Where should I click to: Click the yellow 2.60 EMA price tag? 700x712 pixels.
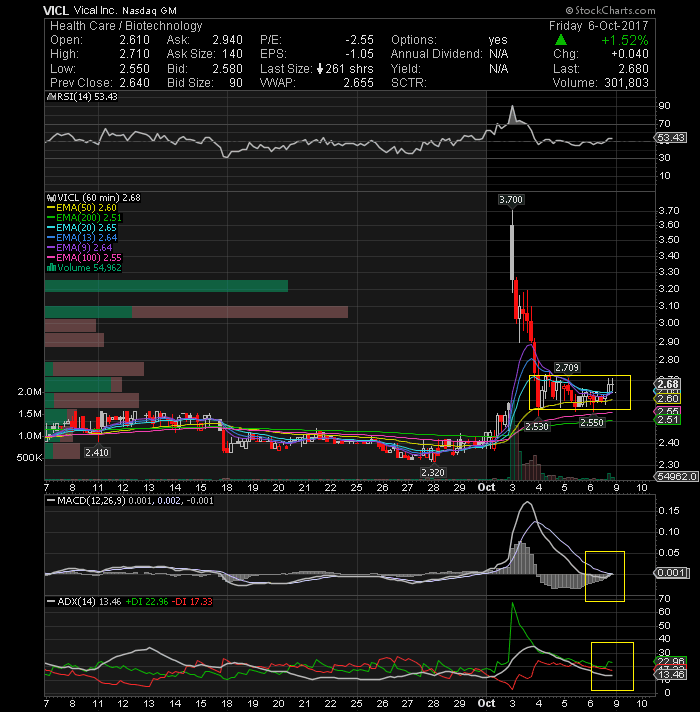668,399
